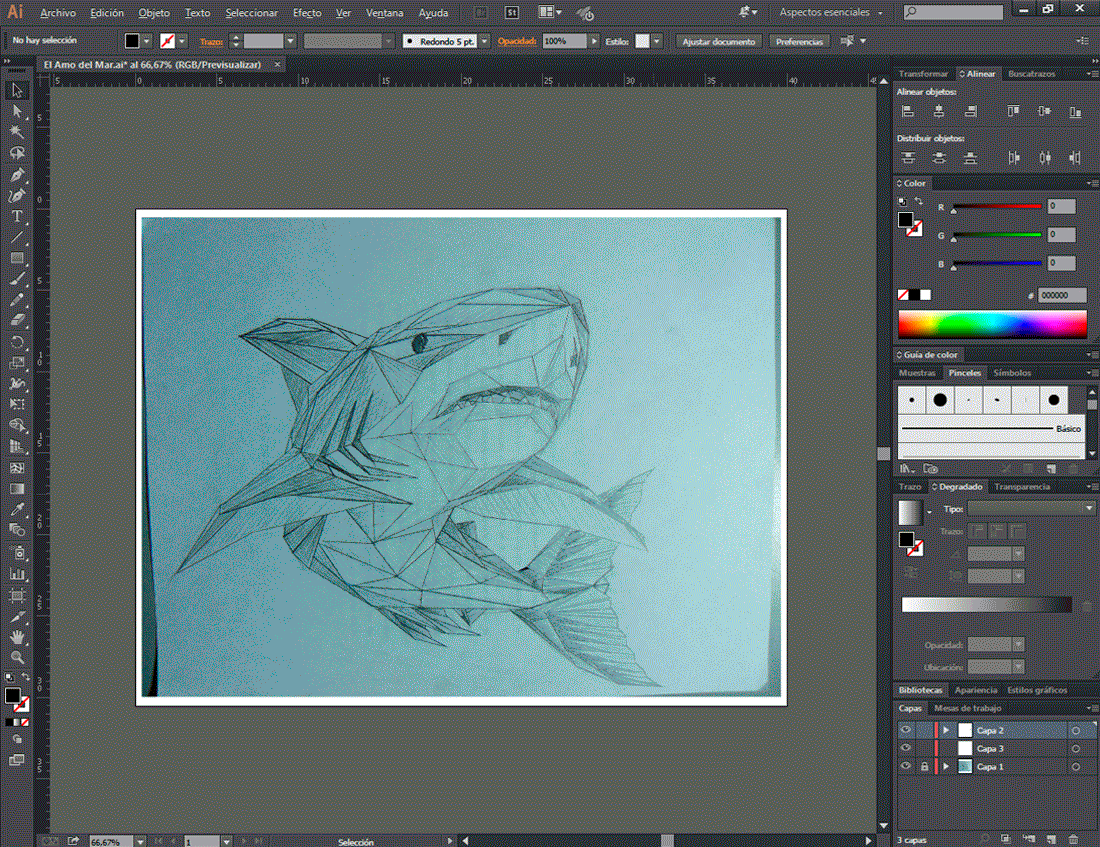This screenshot has width=1100, height=847.
Task: Click the gradient ramp slider bar
Action: tap(986, 604)
